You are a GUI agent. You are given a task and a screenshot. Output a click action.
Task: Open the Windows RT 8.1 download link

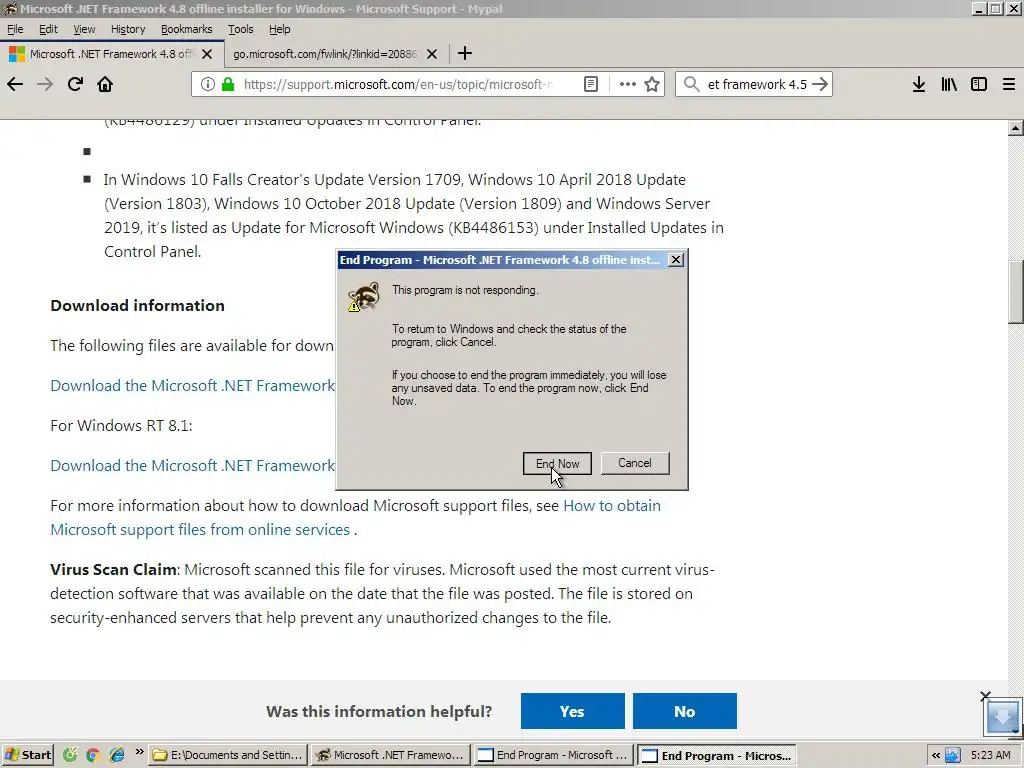click(x=193, y=466)
